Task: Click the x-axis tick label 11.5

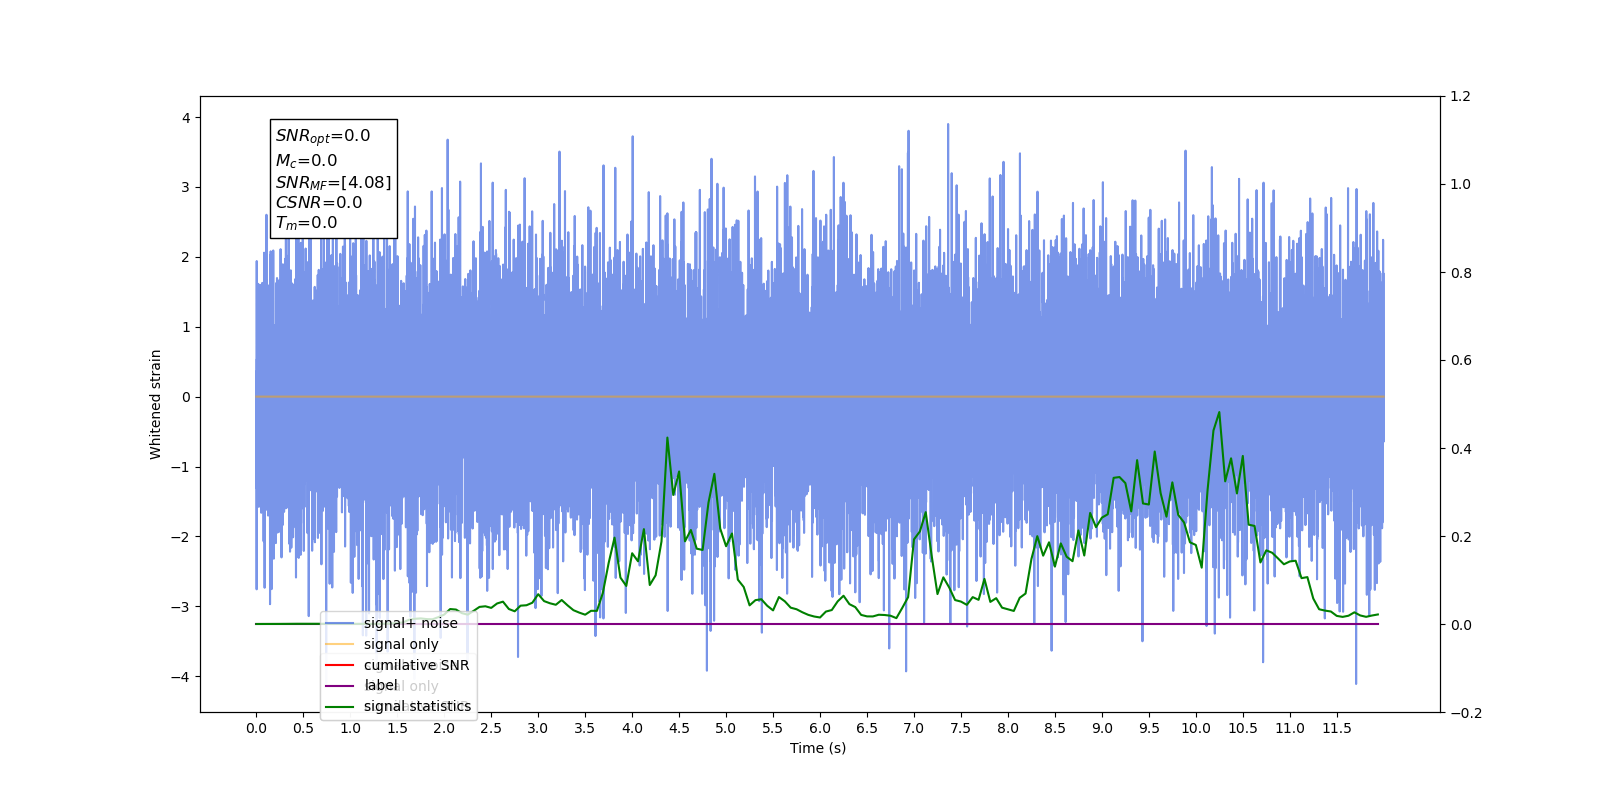Action: click(x=1337, y=728)
